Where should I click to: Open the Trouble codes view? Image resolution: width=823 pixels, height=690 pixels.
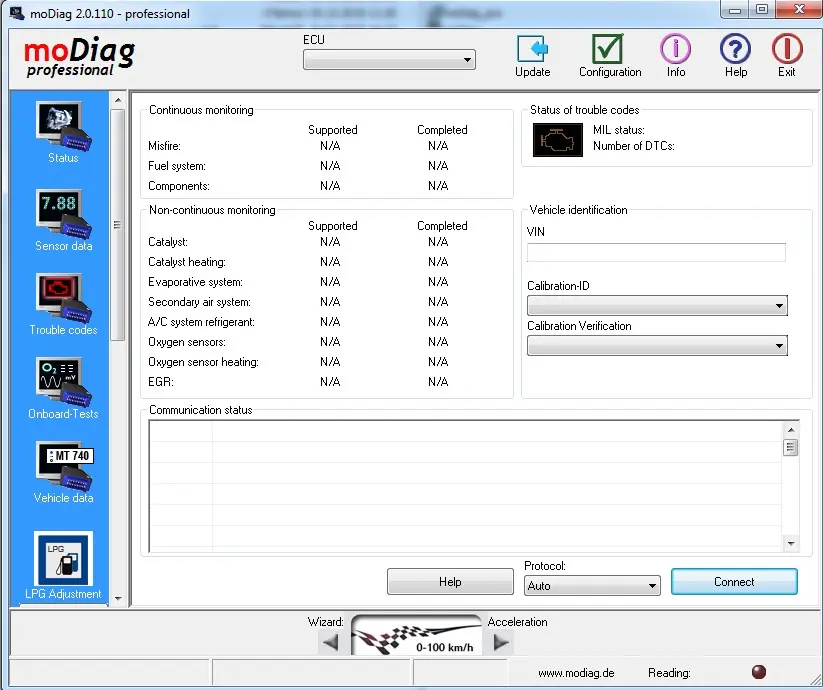(x=63, y=304)
